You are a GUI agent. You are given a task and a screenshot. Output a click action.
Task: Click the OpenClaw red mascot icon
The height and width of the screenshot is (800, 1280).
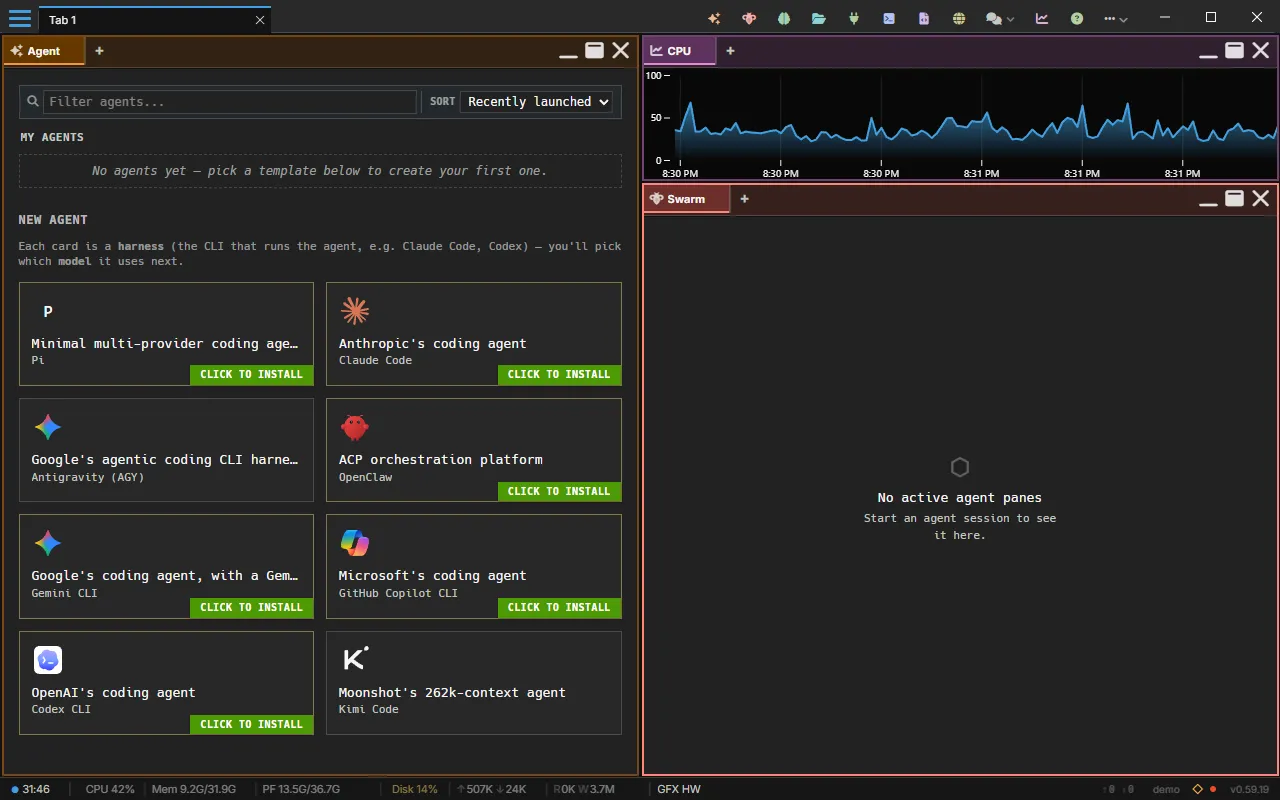354,428
